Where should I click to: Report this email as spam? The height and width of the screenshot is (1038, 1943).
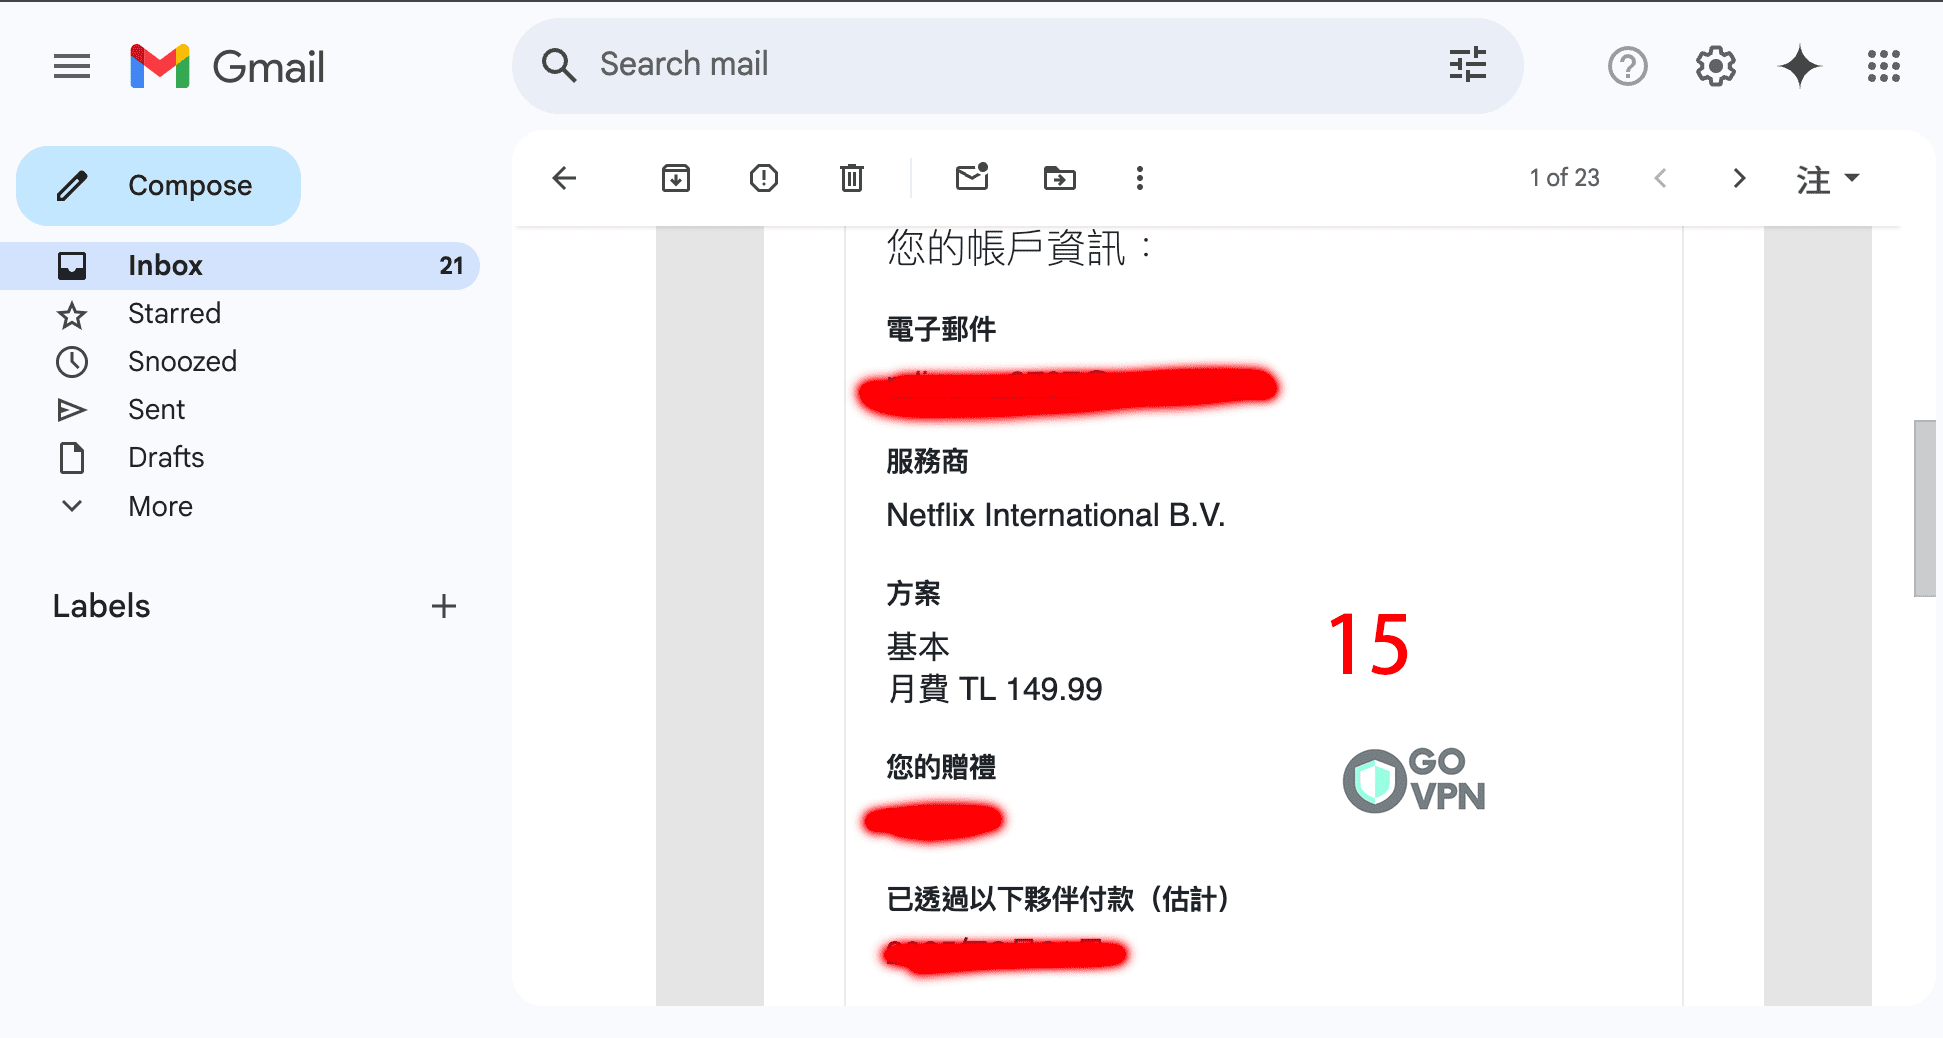click(x=763, y=178)
